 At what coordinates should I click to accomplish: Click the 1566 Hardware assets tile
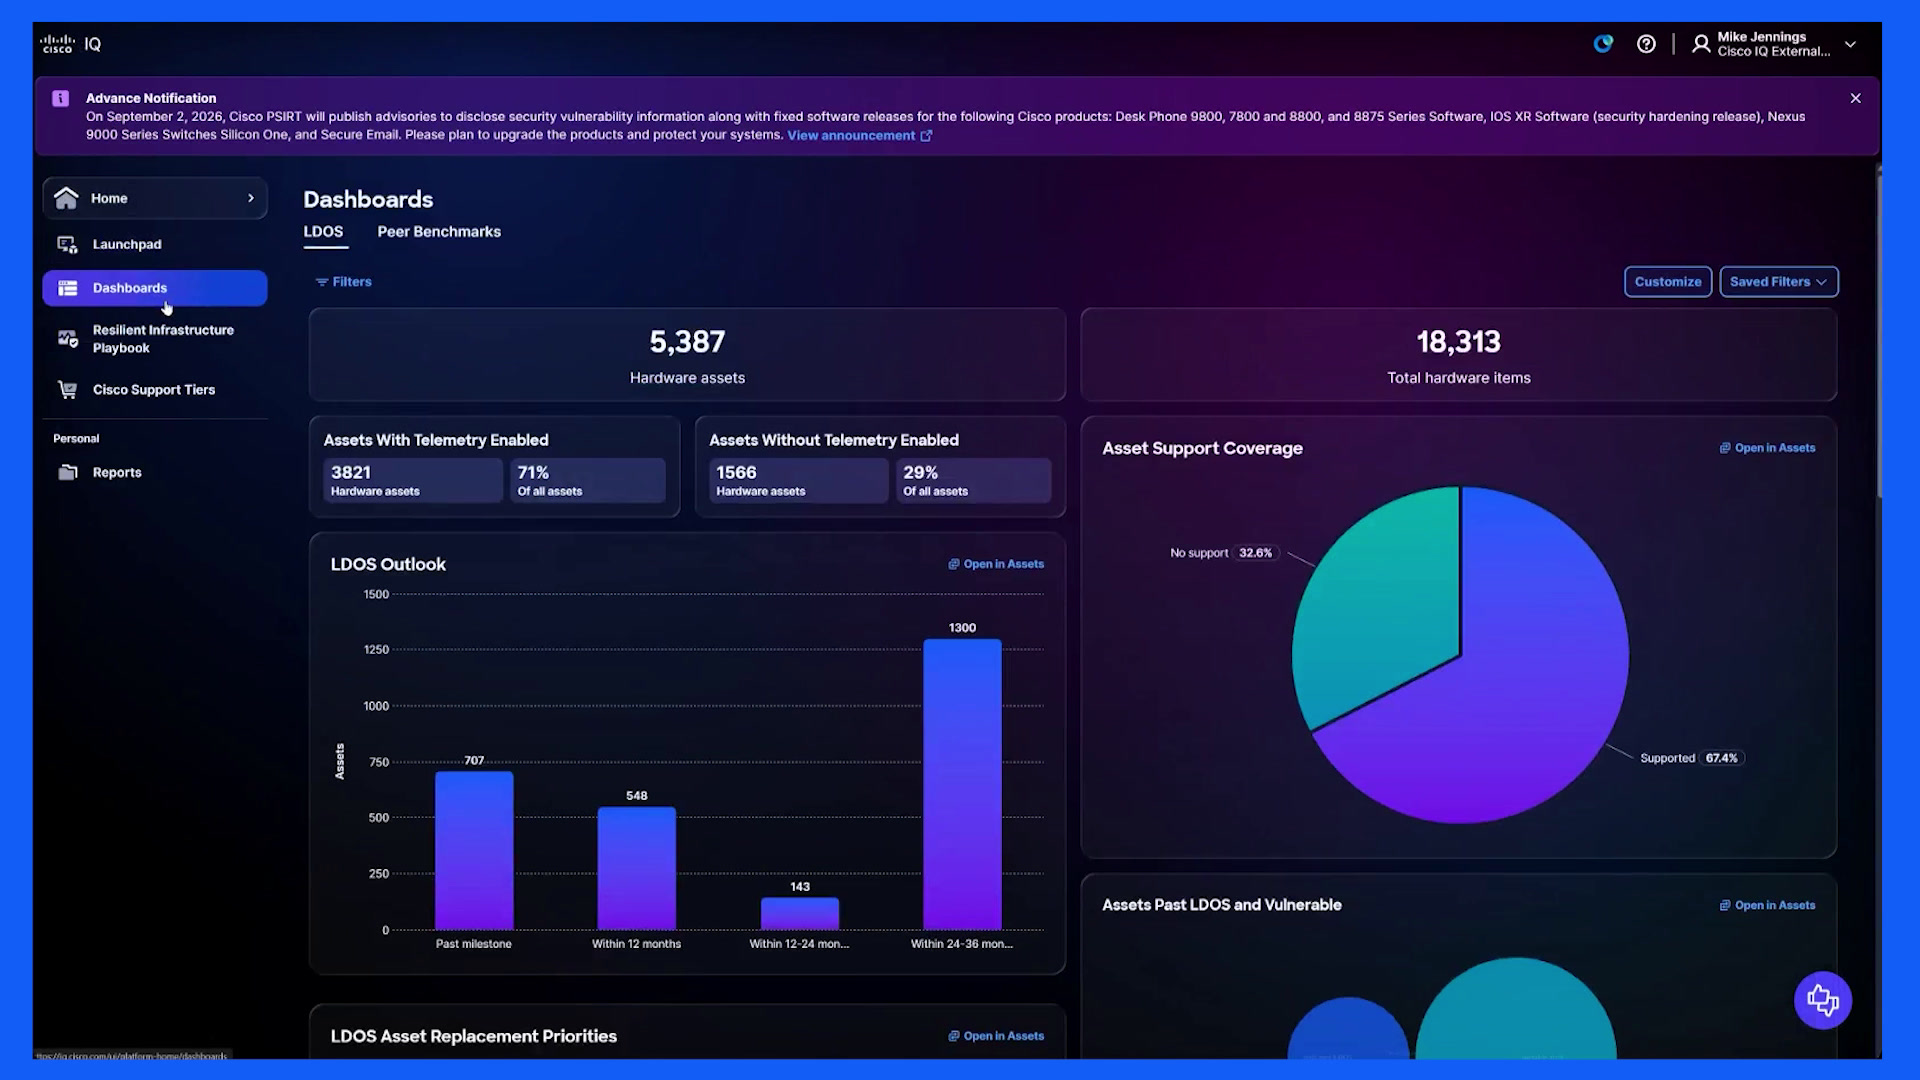pyautogui.click(x=798, y=480)
